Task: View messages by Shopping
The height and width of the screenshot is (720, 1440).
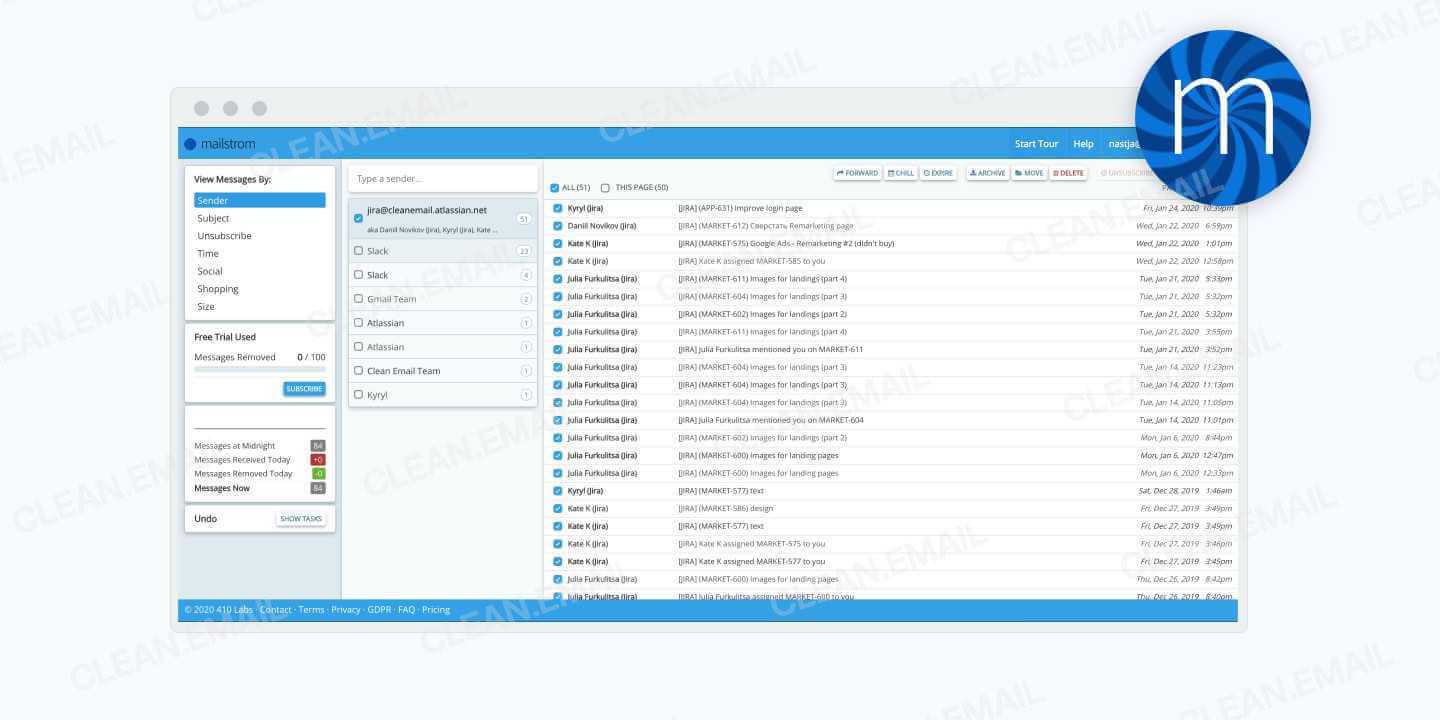Action: [218, 289]
